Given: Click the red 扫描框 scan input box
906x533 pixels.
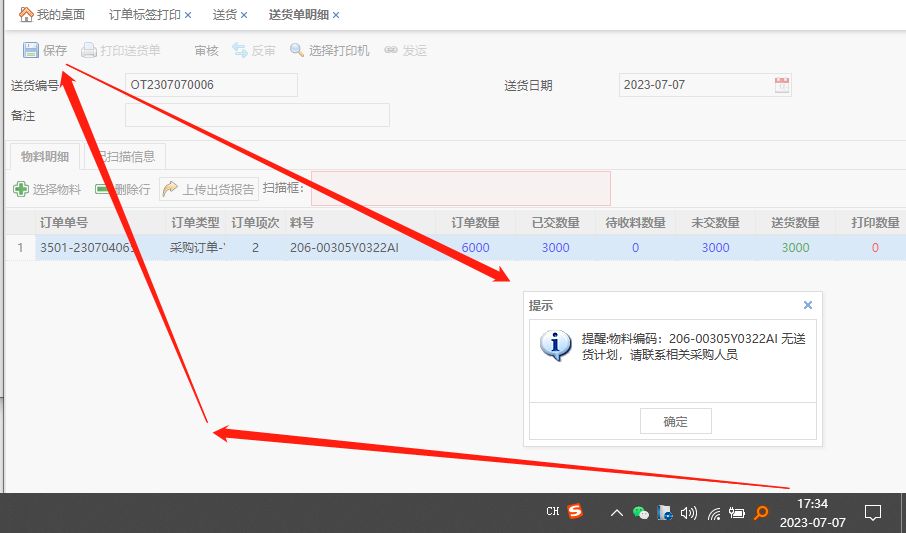Looking at the screenshot, I should pyautogui.click(x=460, y=188).
